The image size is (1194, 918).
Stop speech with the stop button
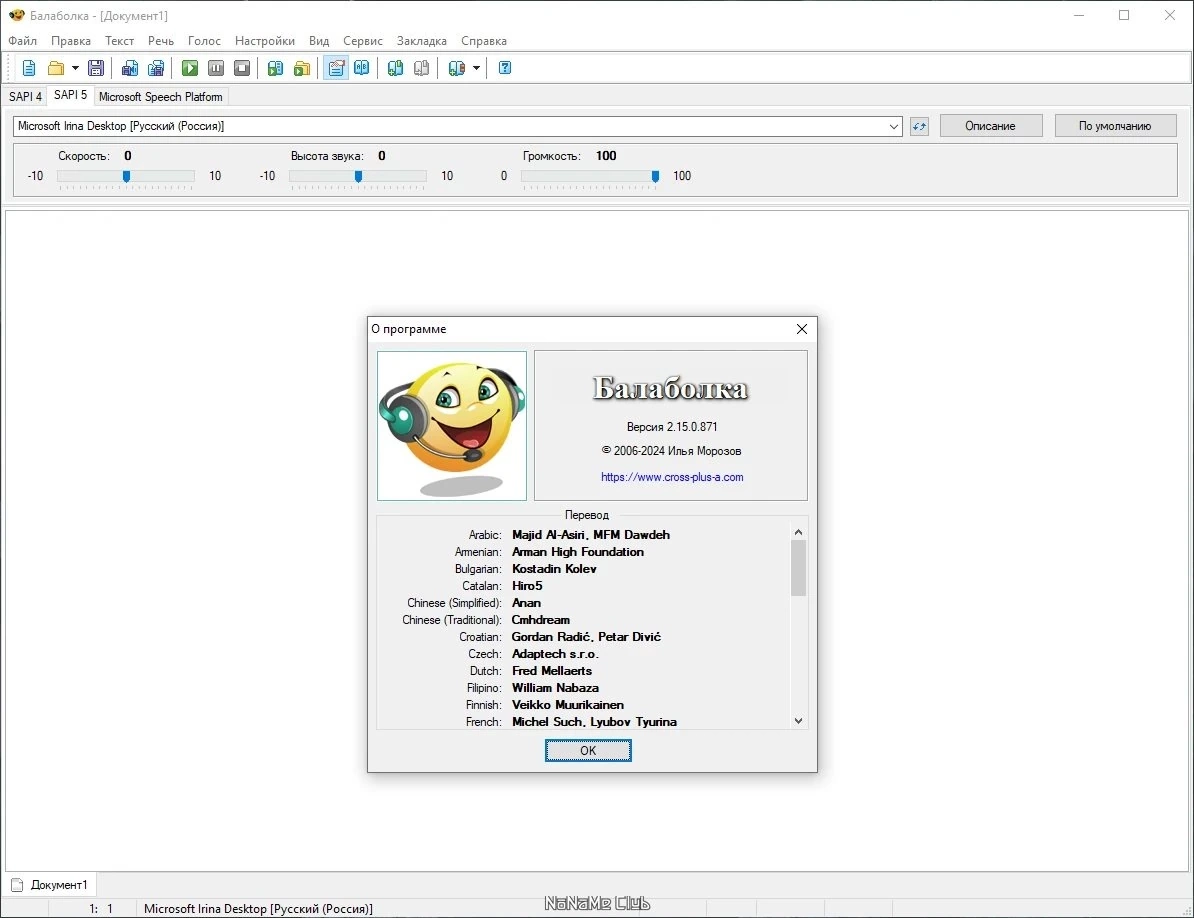[x=242, y=69]
